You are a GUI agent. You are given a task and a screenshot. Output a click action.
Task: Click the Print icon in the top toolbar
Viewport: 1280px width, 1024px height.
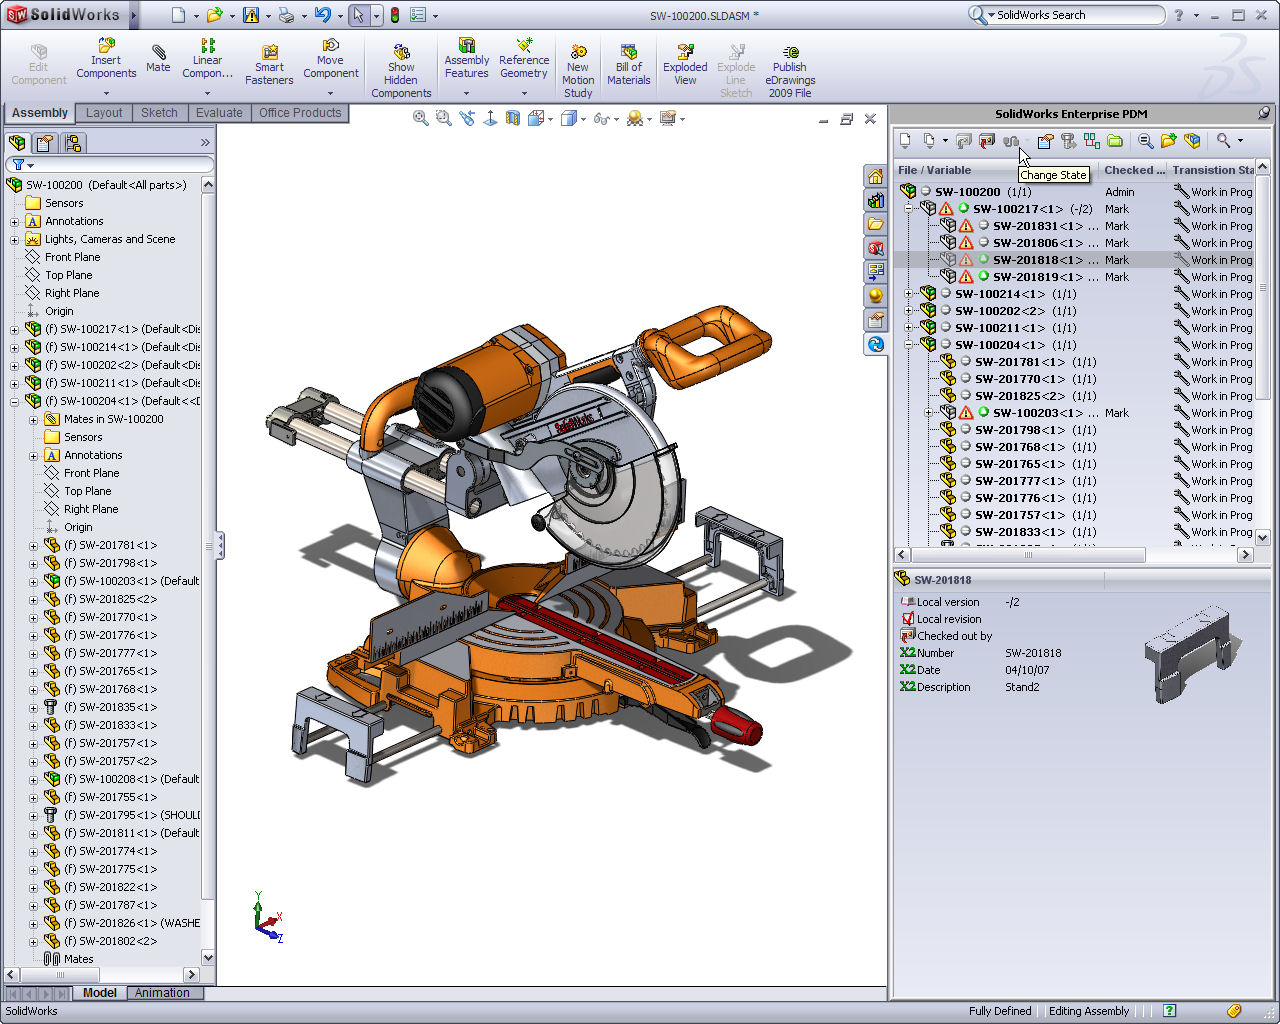[x=287, y=15]
